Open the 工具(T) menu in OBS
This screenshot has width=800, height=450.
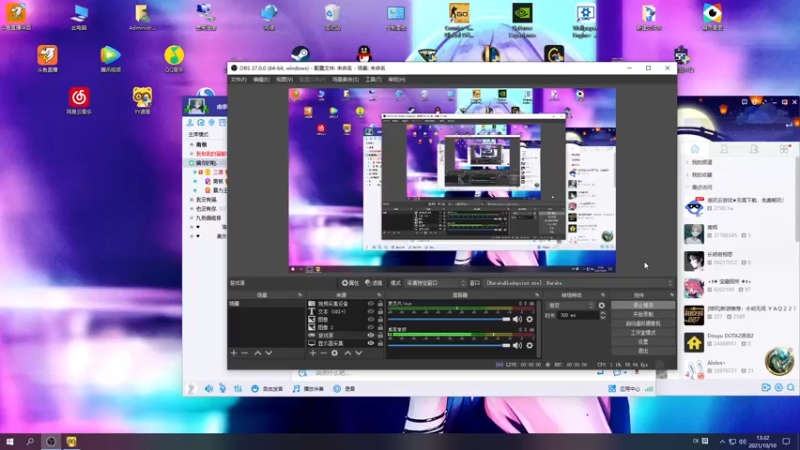tap(372, 79)
